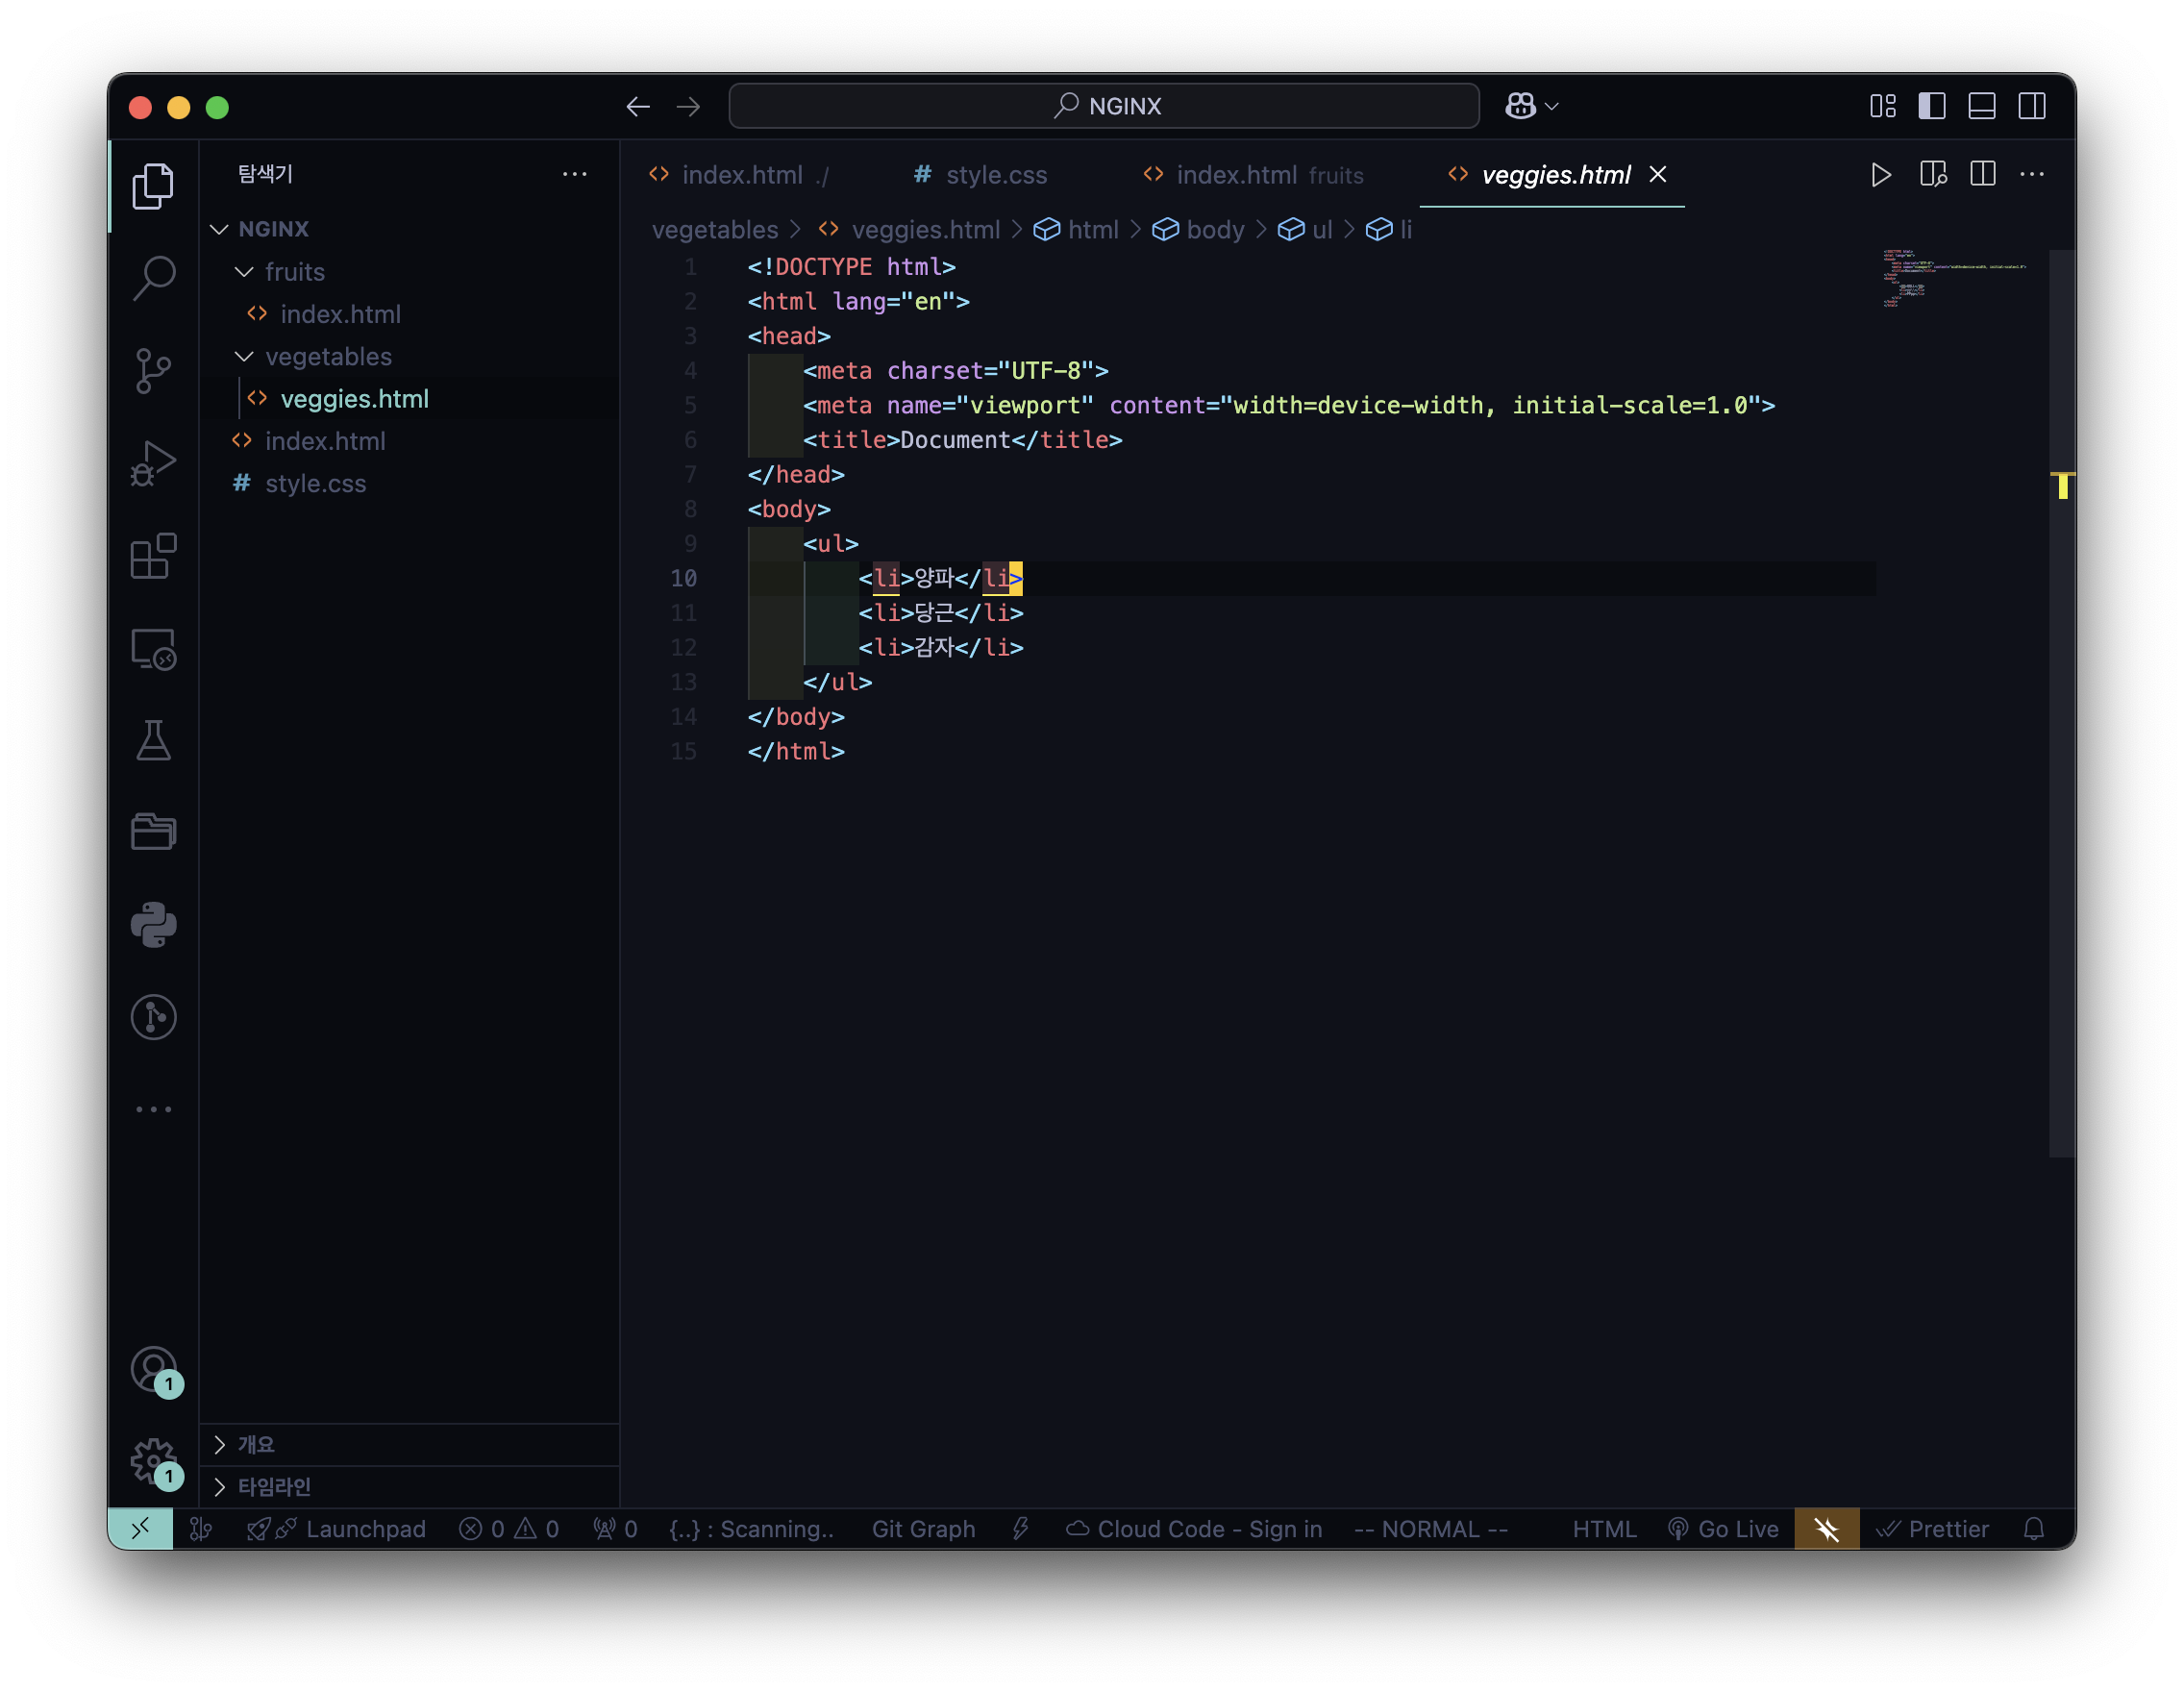Toggle the secondary side bar layout button

pos(2031,106)
